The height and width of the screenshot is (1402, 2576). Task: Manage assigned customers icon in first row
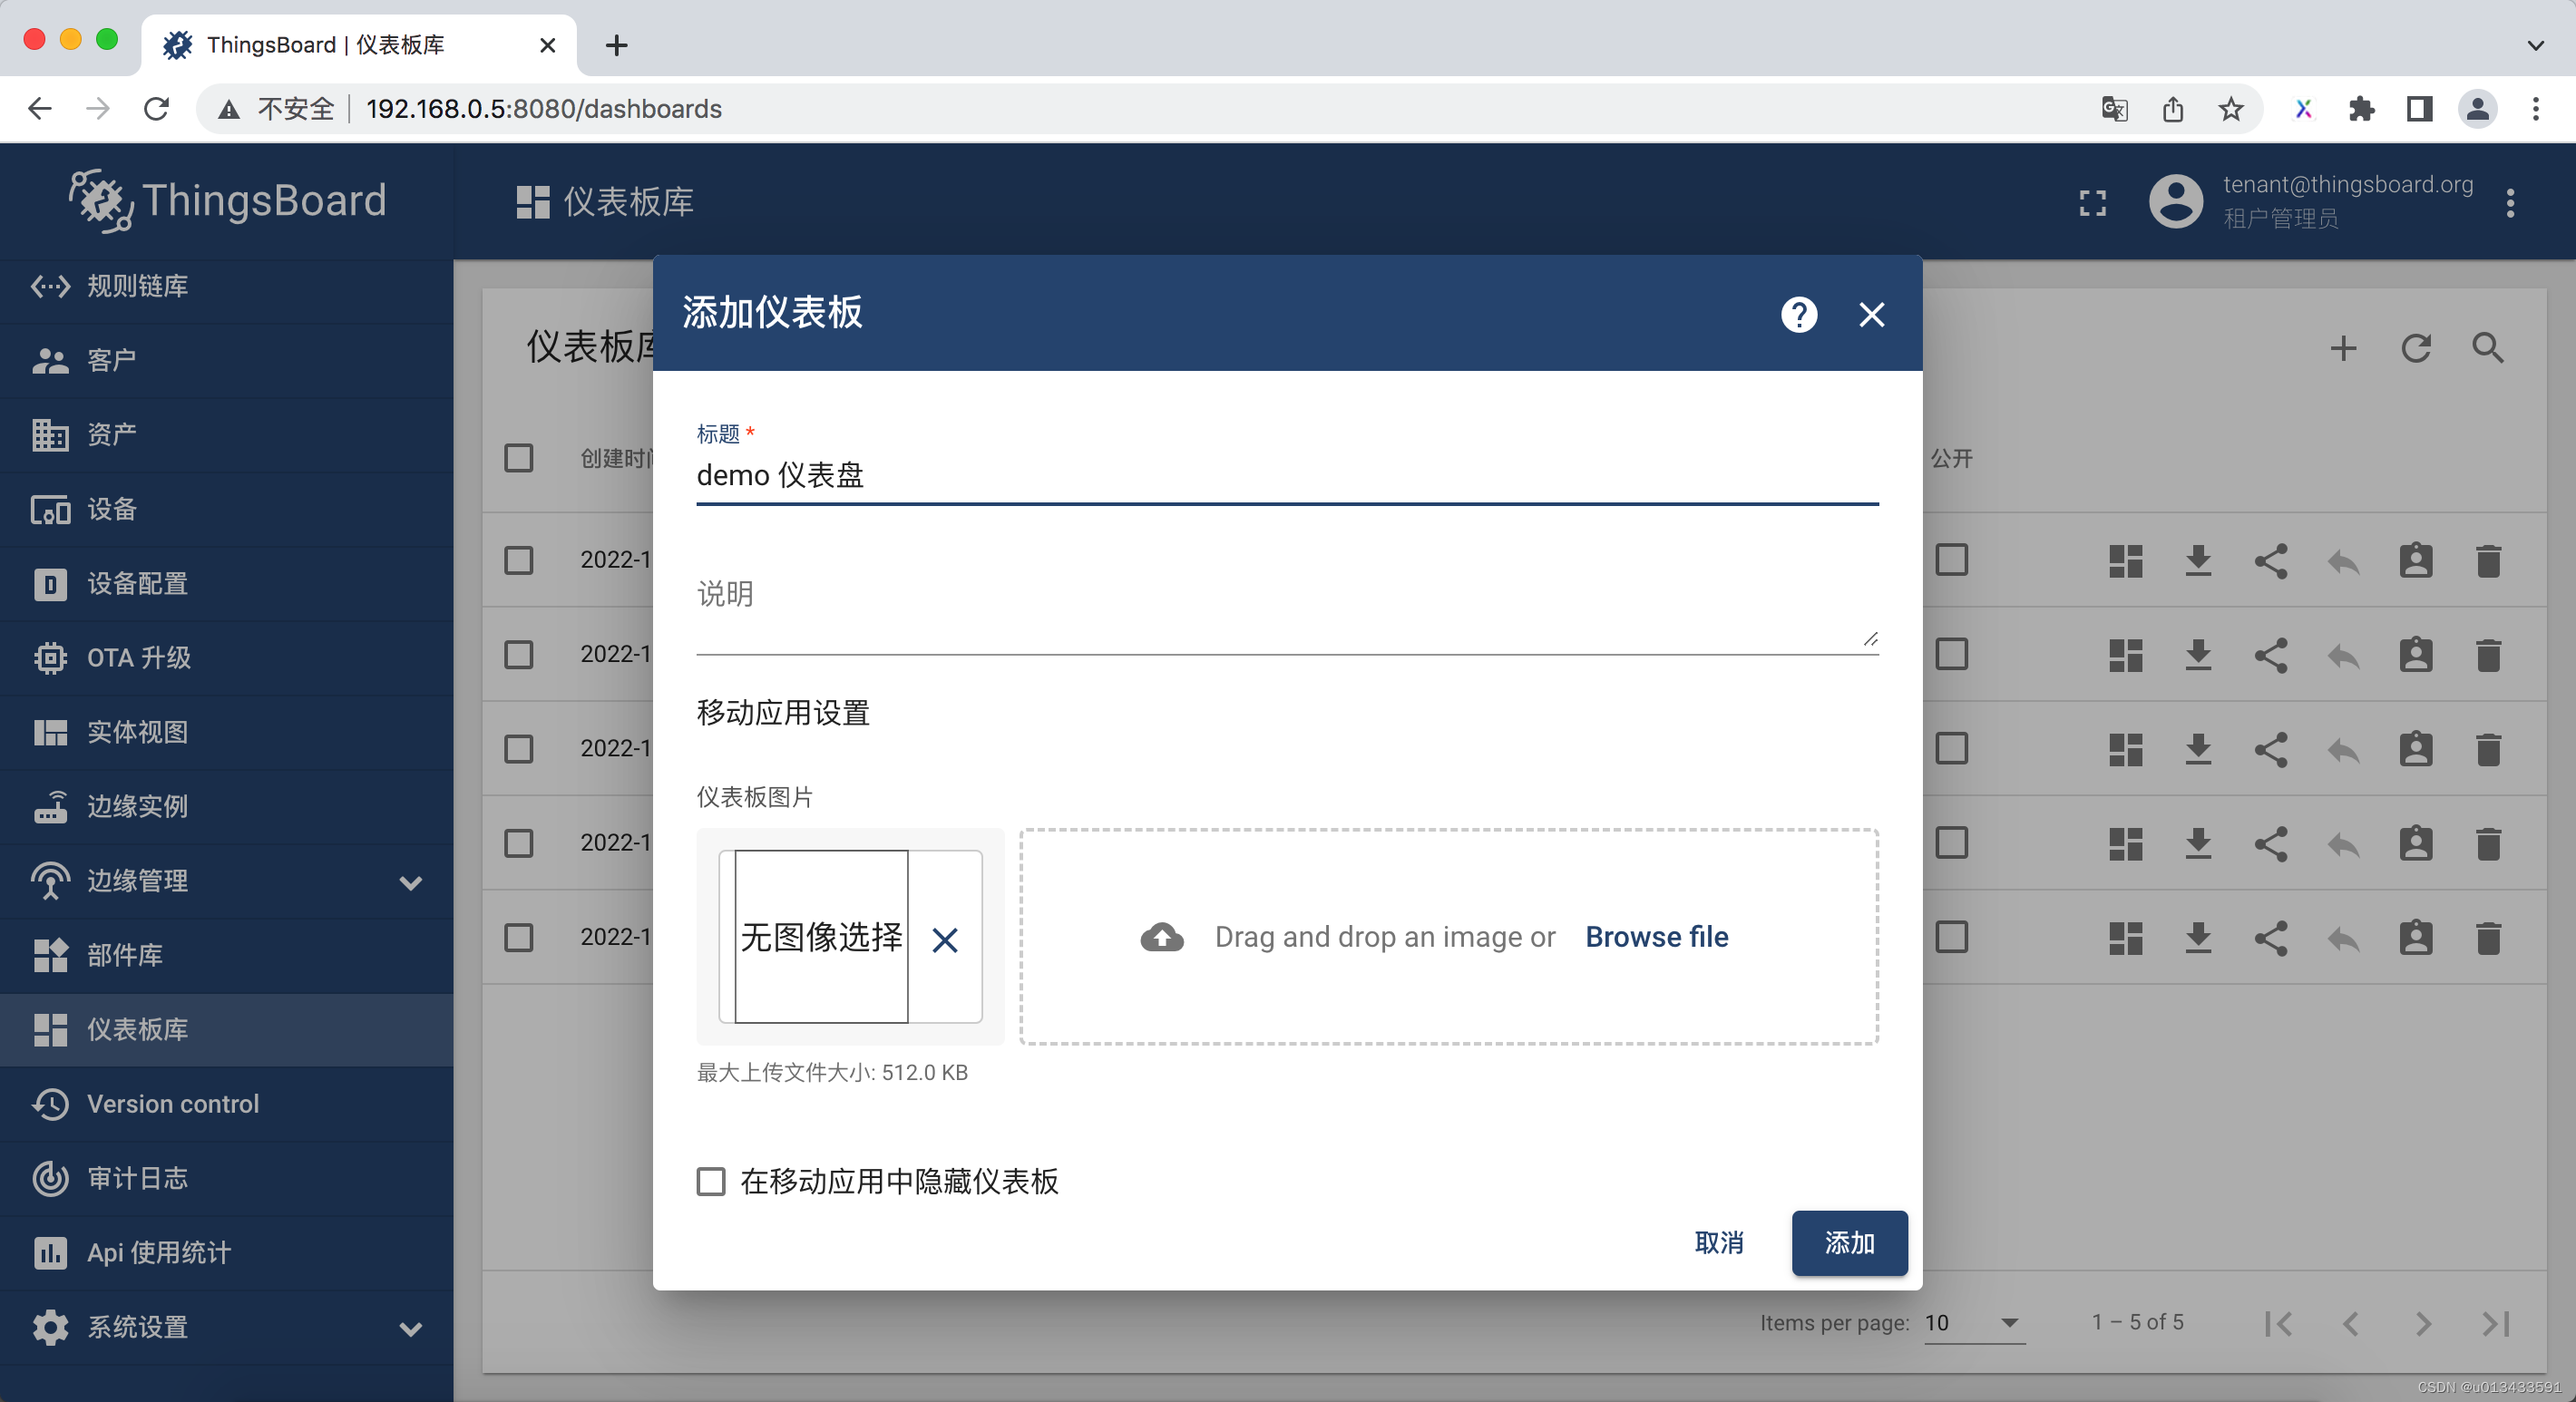2415,561
